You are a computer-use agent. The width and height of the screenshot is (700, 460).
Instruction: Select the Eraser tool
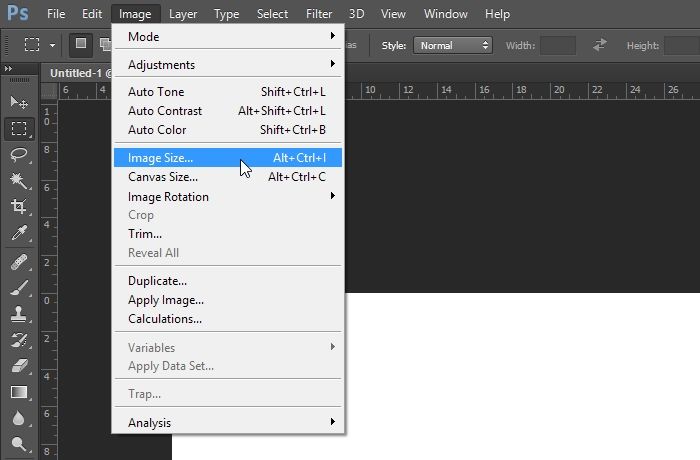[x=19, y=366]
